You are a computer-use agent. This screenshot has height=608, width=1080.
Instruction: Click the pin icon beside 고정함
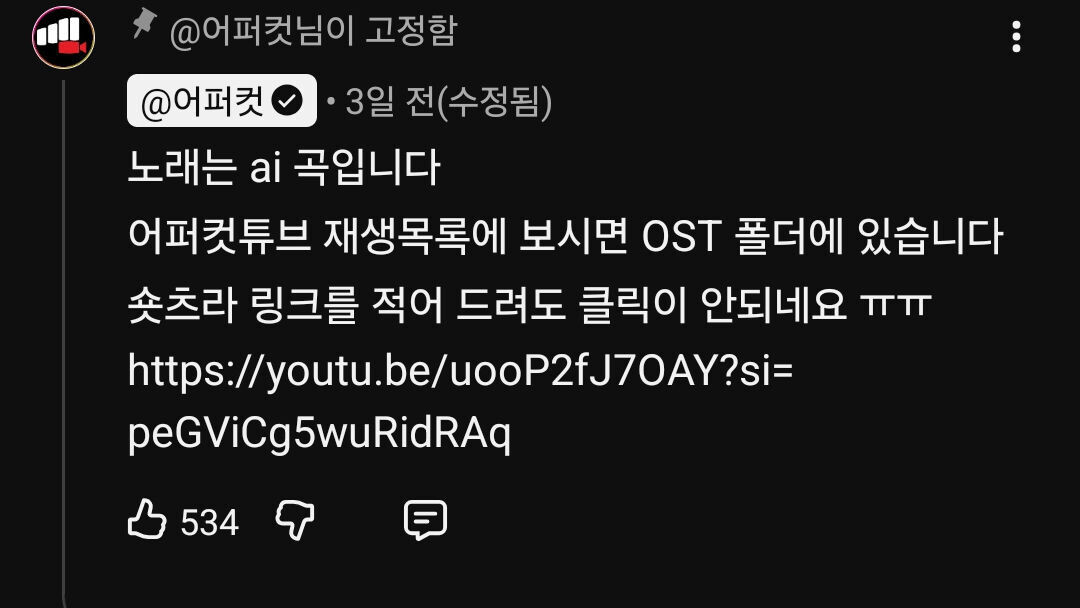pos(145,24)
